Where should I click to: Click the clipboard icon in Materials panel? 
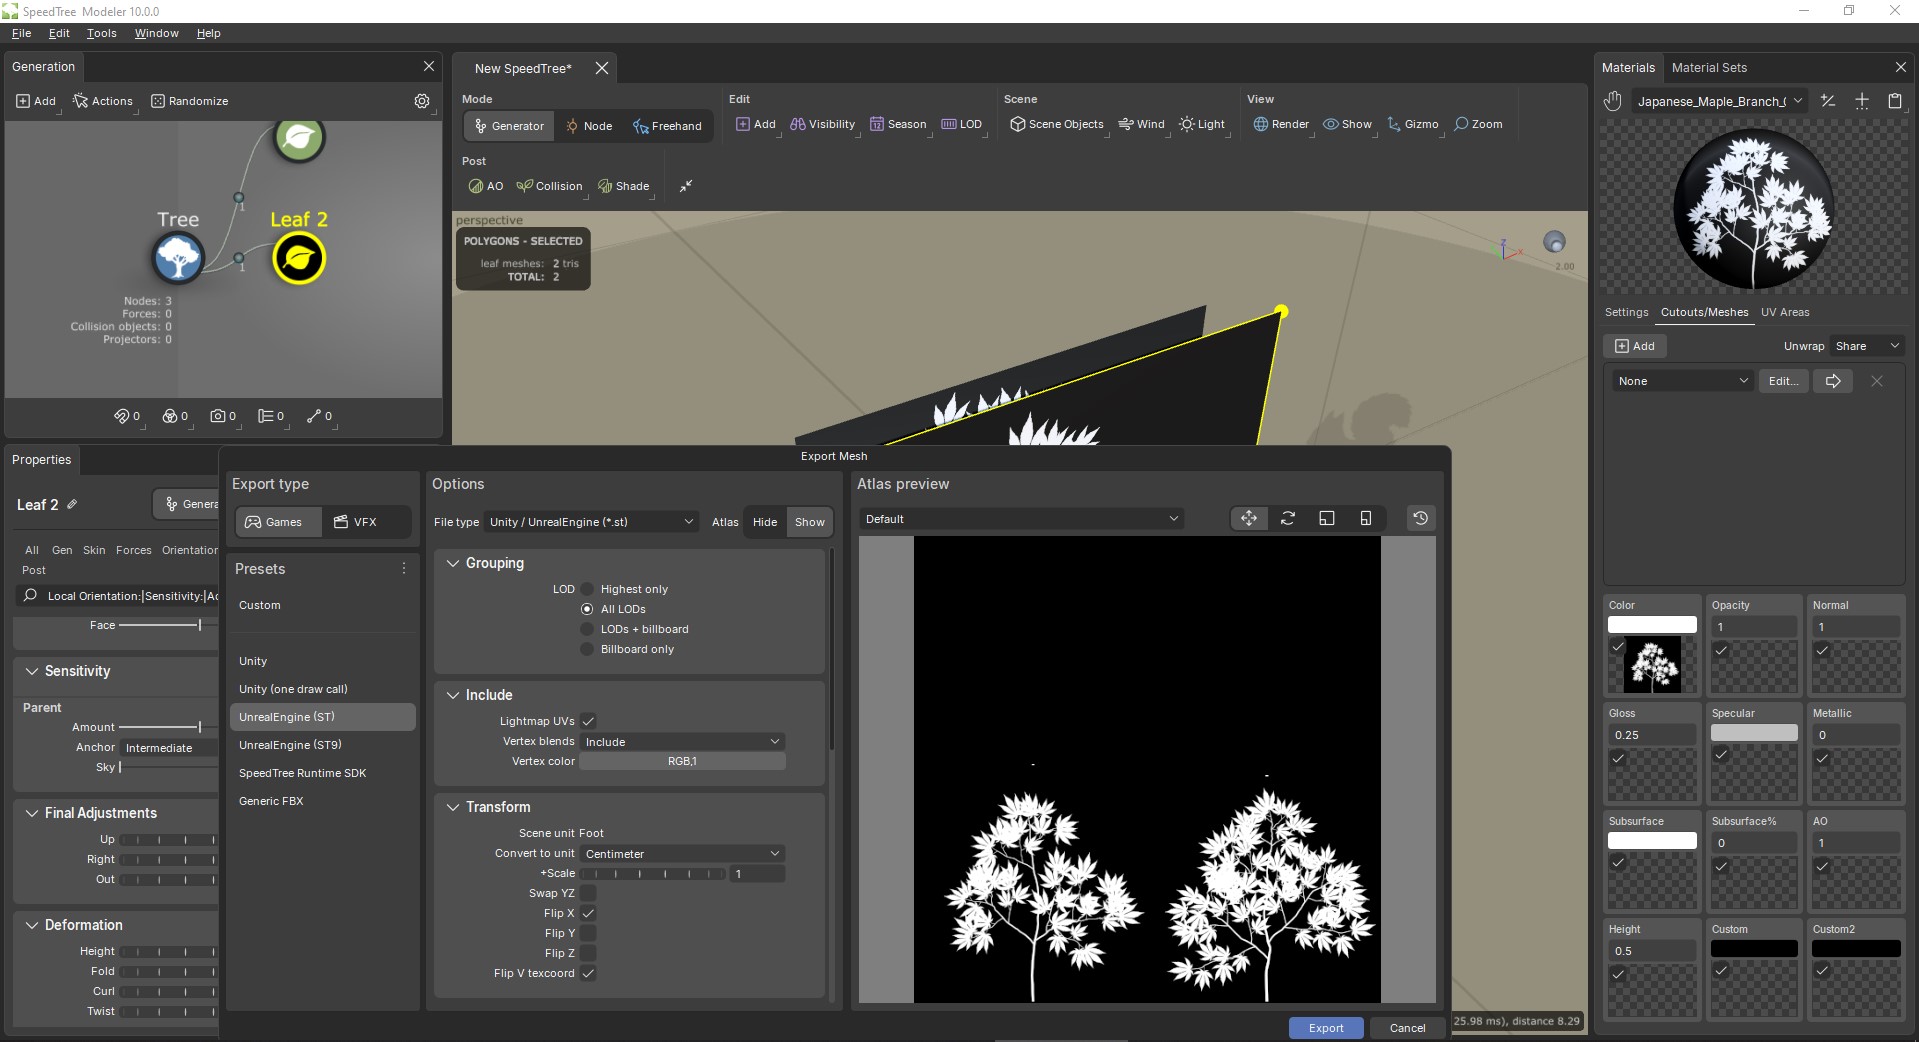[1894, 101]
